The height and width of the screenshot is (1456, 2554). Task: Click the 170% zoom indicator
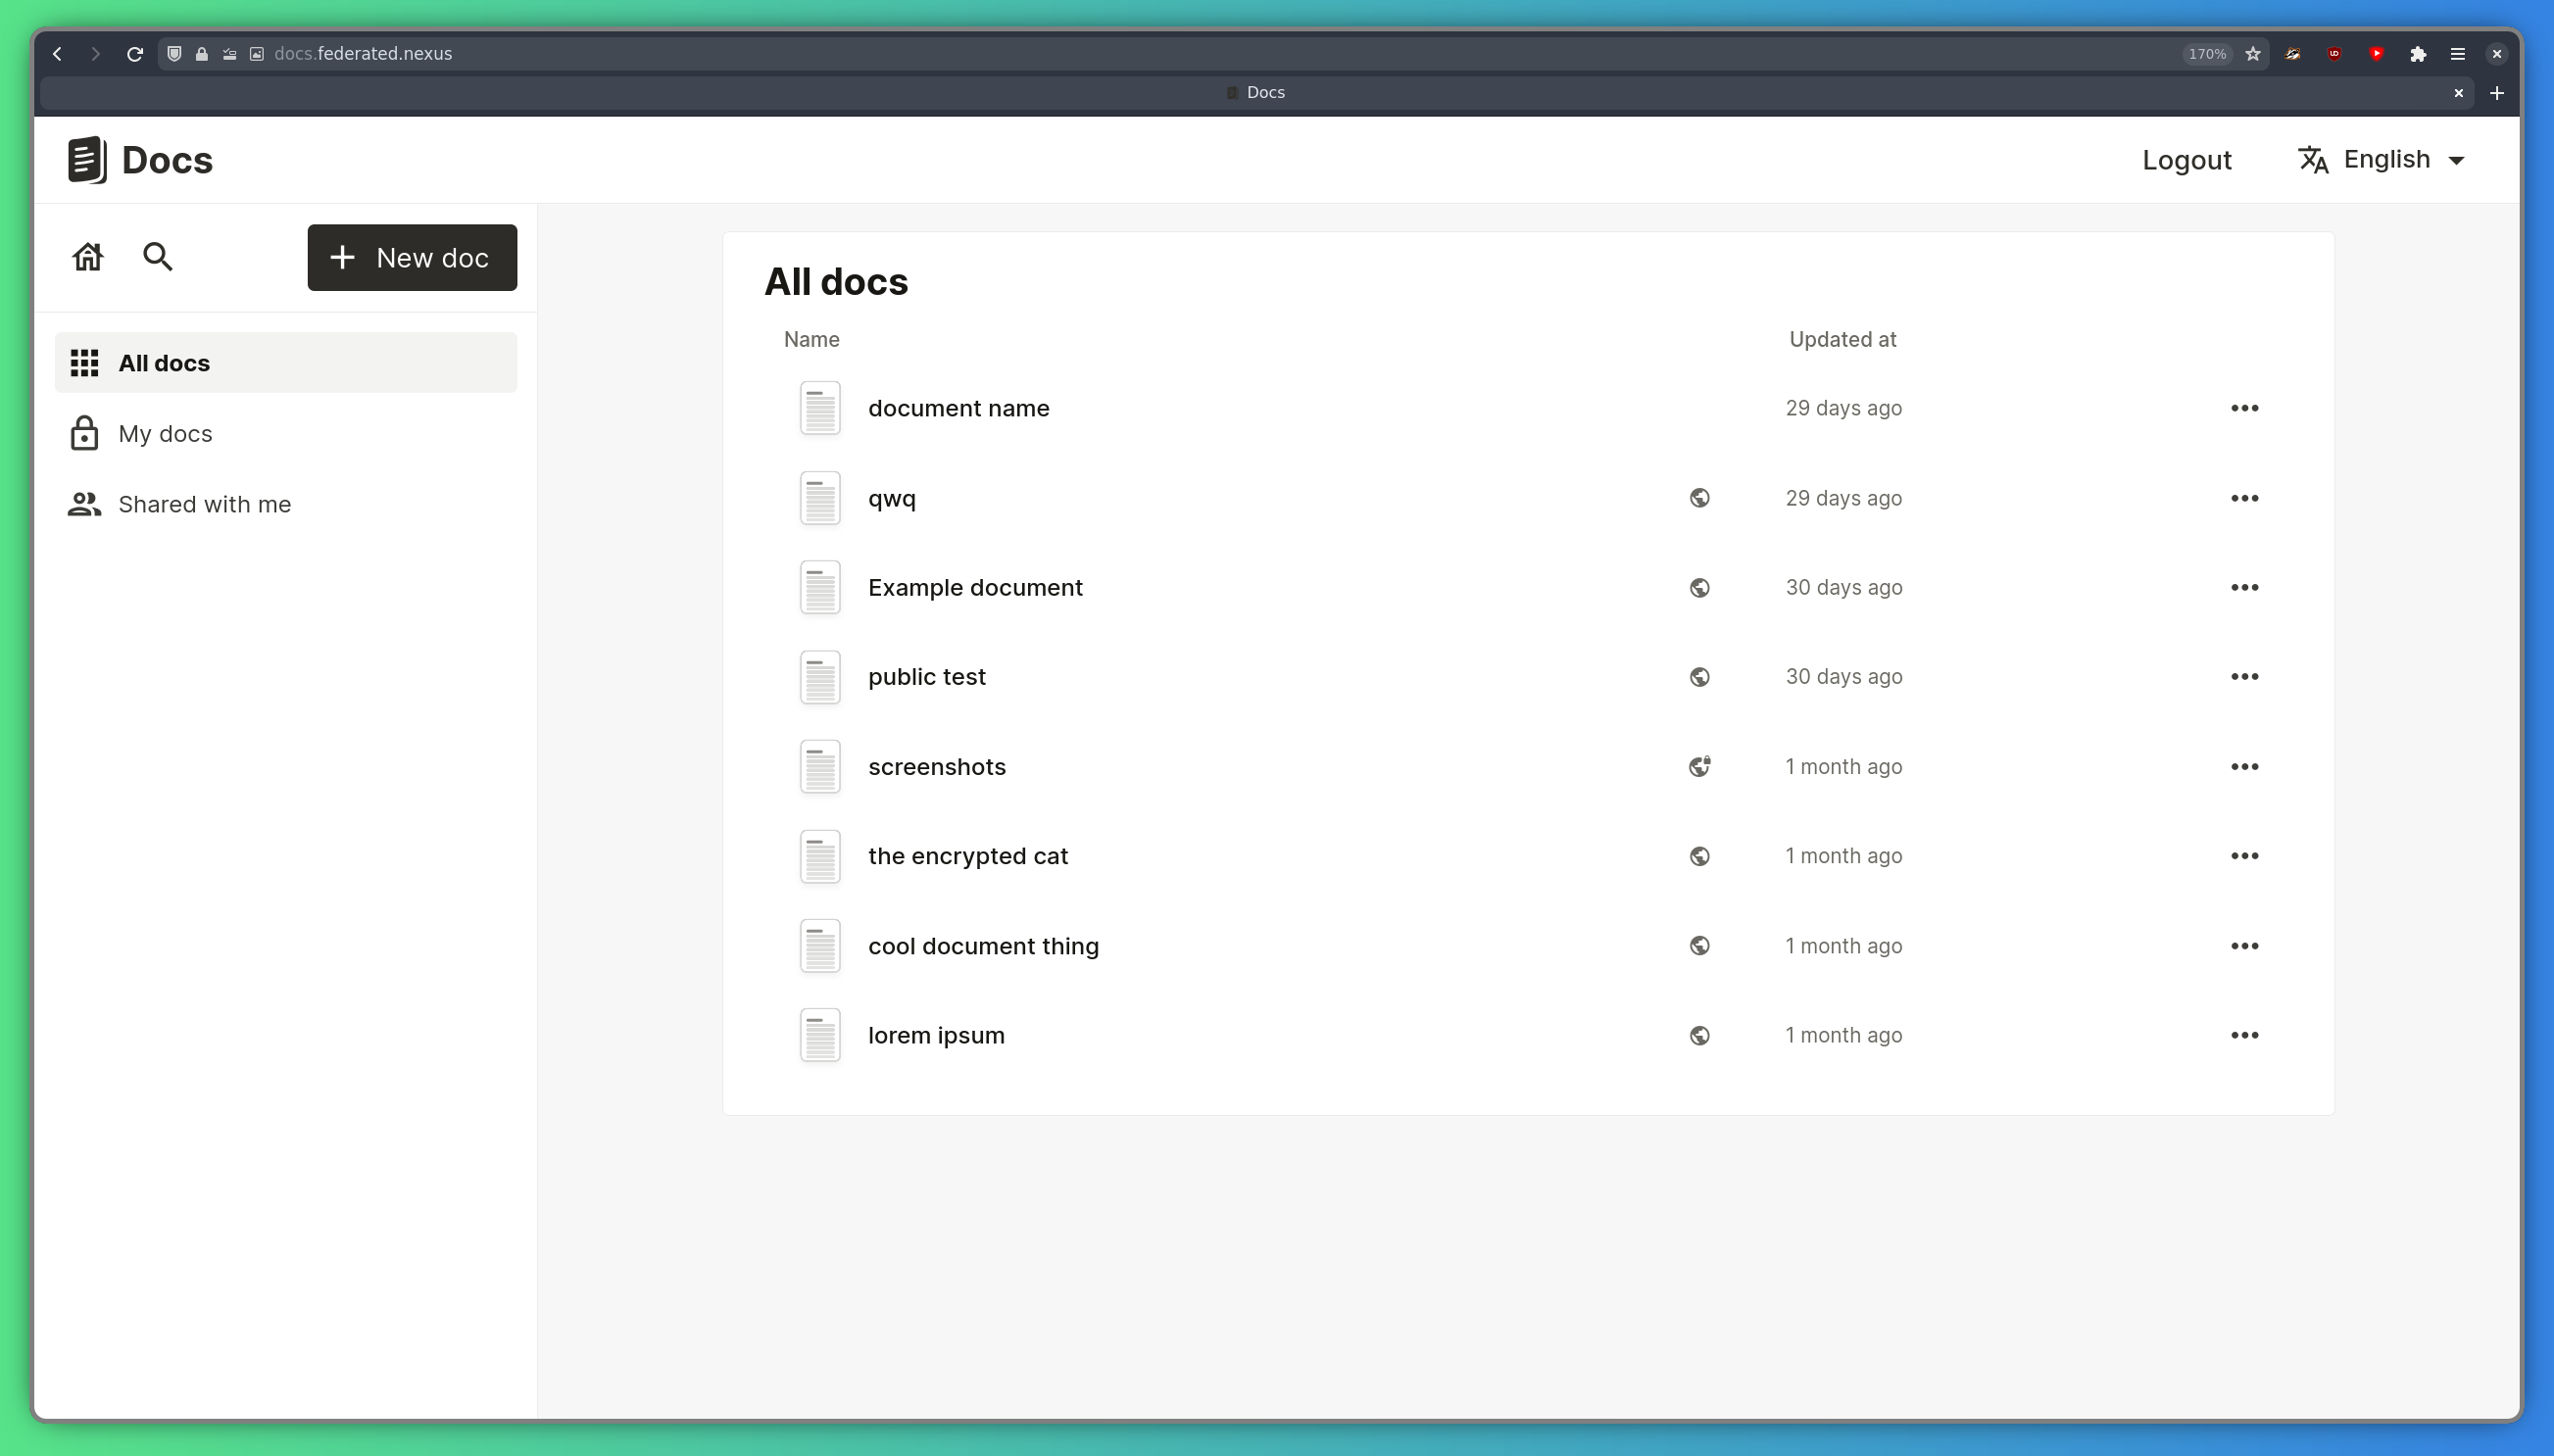(x=2205, y=54)
